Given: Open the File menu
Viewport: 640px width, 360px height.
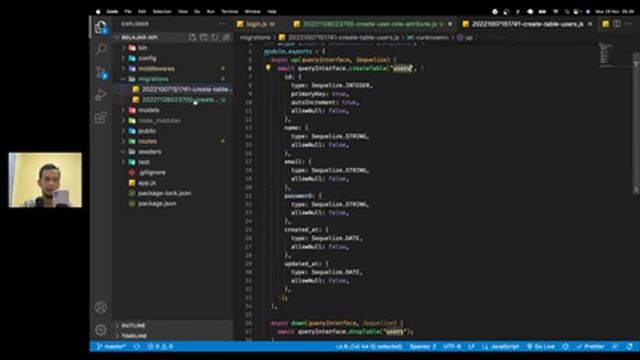Looking at the screenshot, I should coord(128,11).
